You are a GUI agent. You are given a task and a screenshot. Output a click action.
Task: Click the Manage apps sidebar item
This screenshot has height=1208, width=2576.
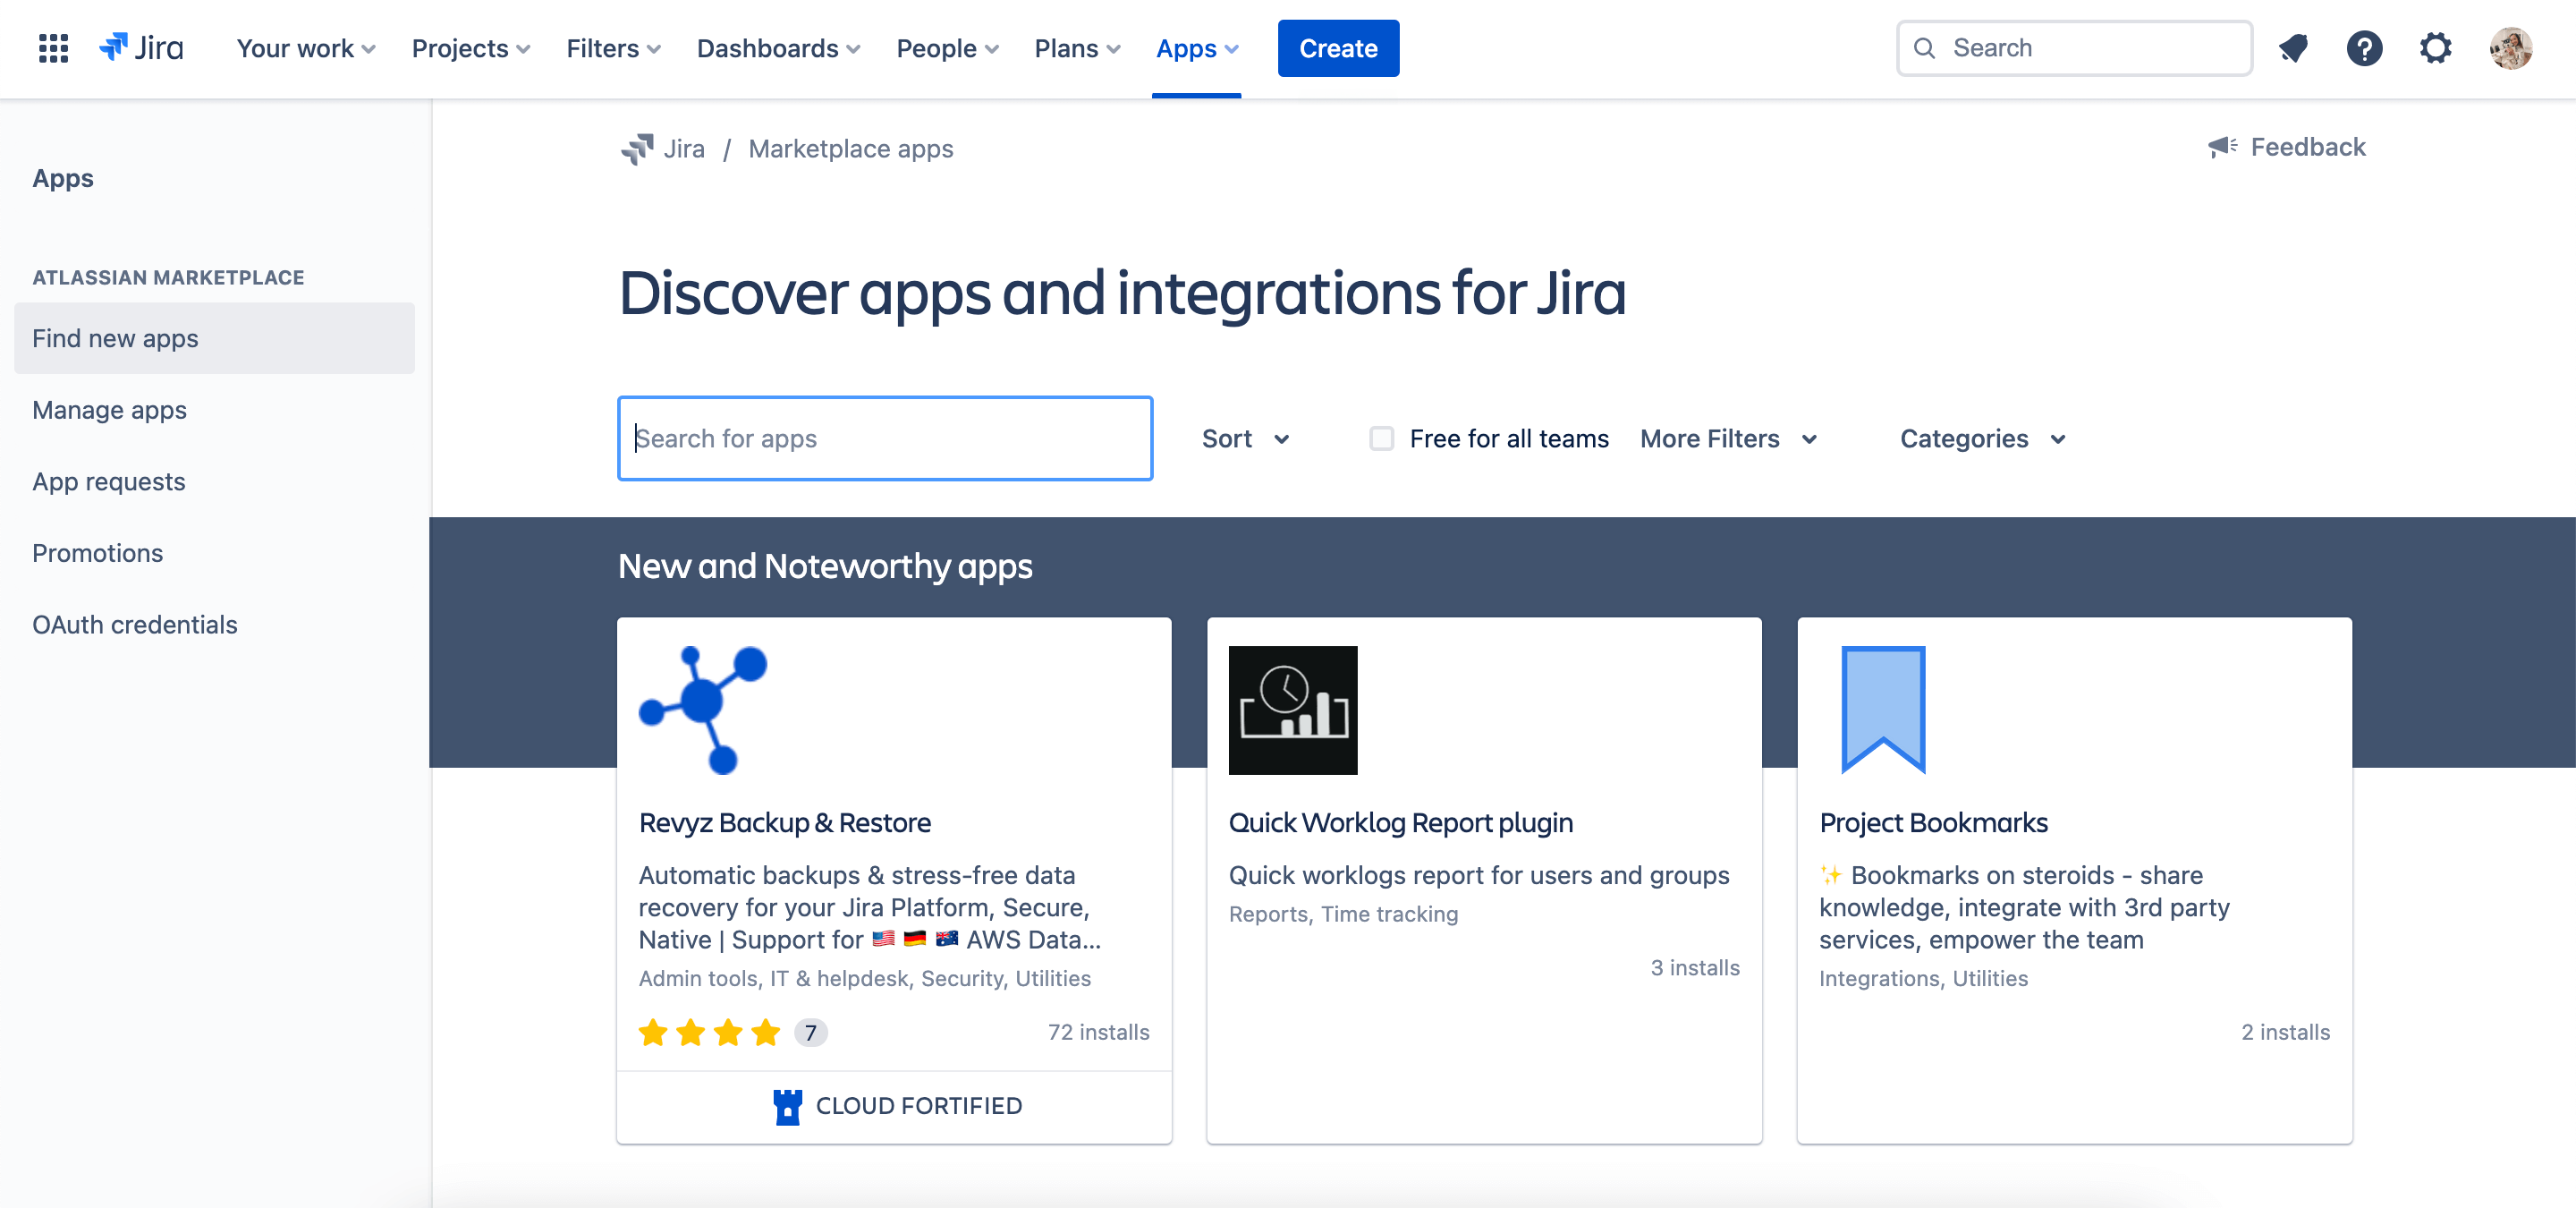coord(110,409)
